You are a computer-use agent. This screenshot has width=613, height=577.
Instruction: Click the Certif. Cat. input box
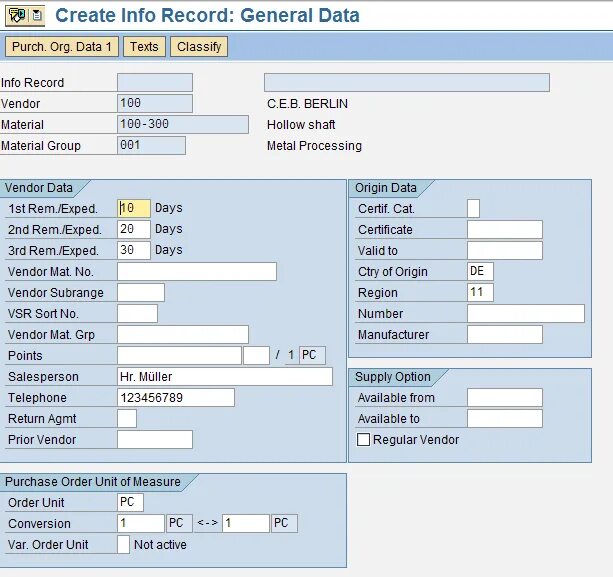coord(473,208)
